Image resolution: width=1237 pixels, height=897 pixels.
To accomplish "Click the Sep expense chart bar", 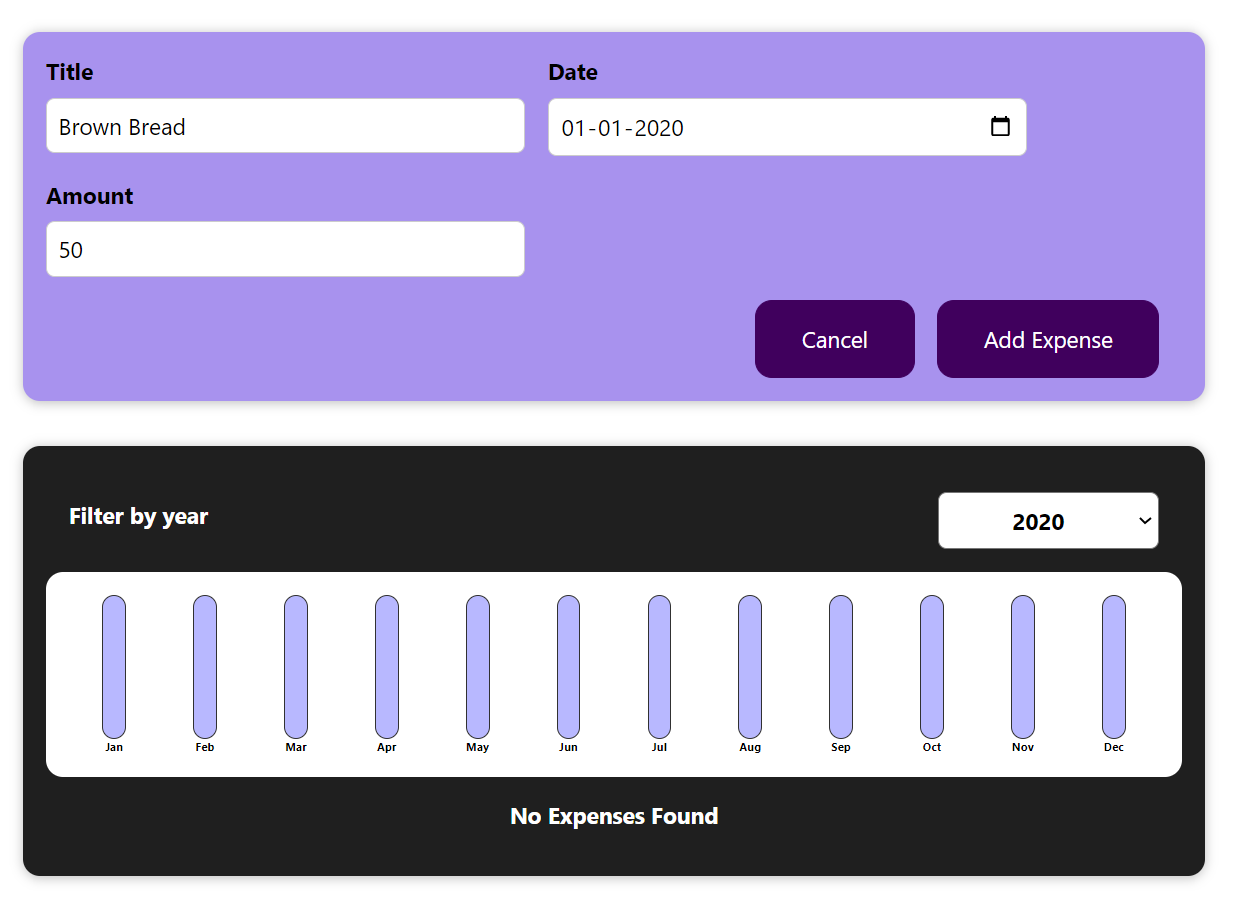I will pos(840,665).
